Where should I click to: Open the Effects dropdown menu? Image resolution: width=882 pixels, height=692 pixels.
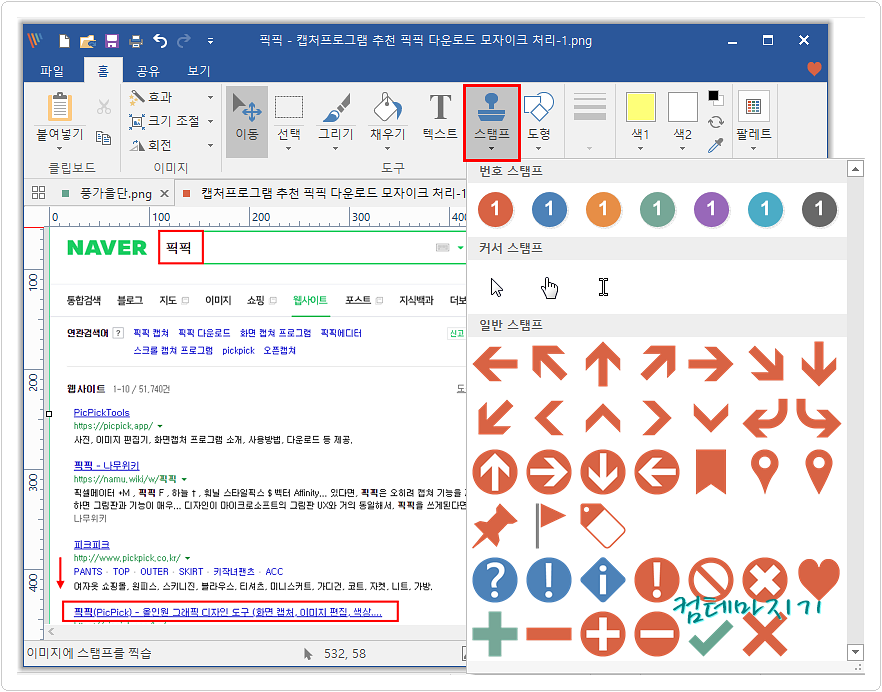coord(210,97)
